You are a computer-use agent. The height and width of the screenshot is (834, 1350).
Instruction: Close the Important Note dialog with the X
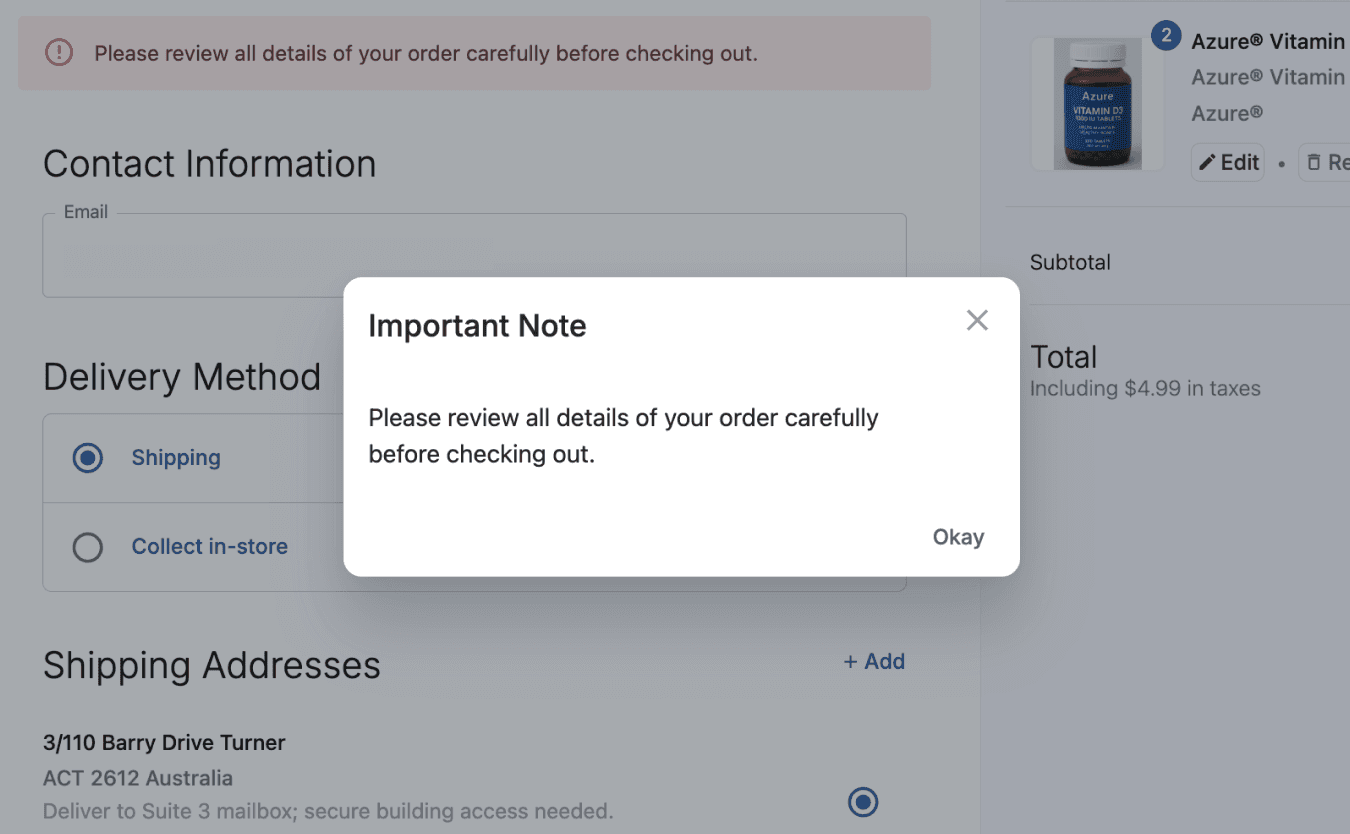coord(977,320)
